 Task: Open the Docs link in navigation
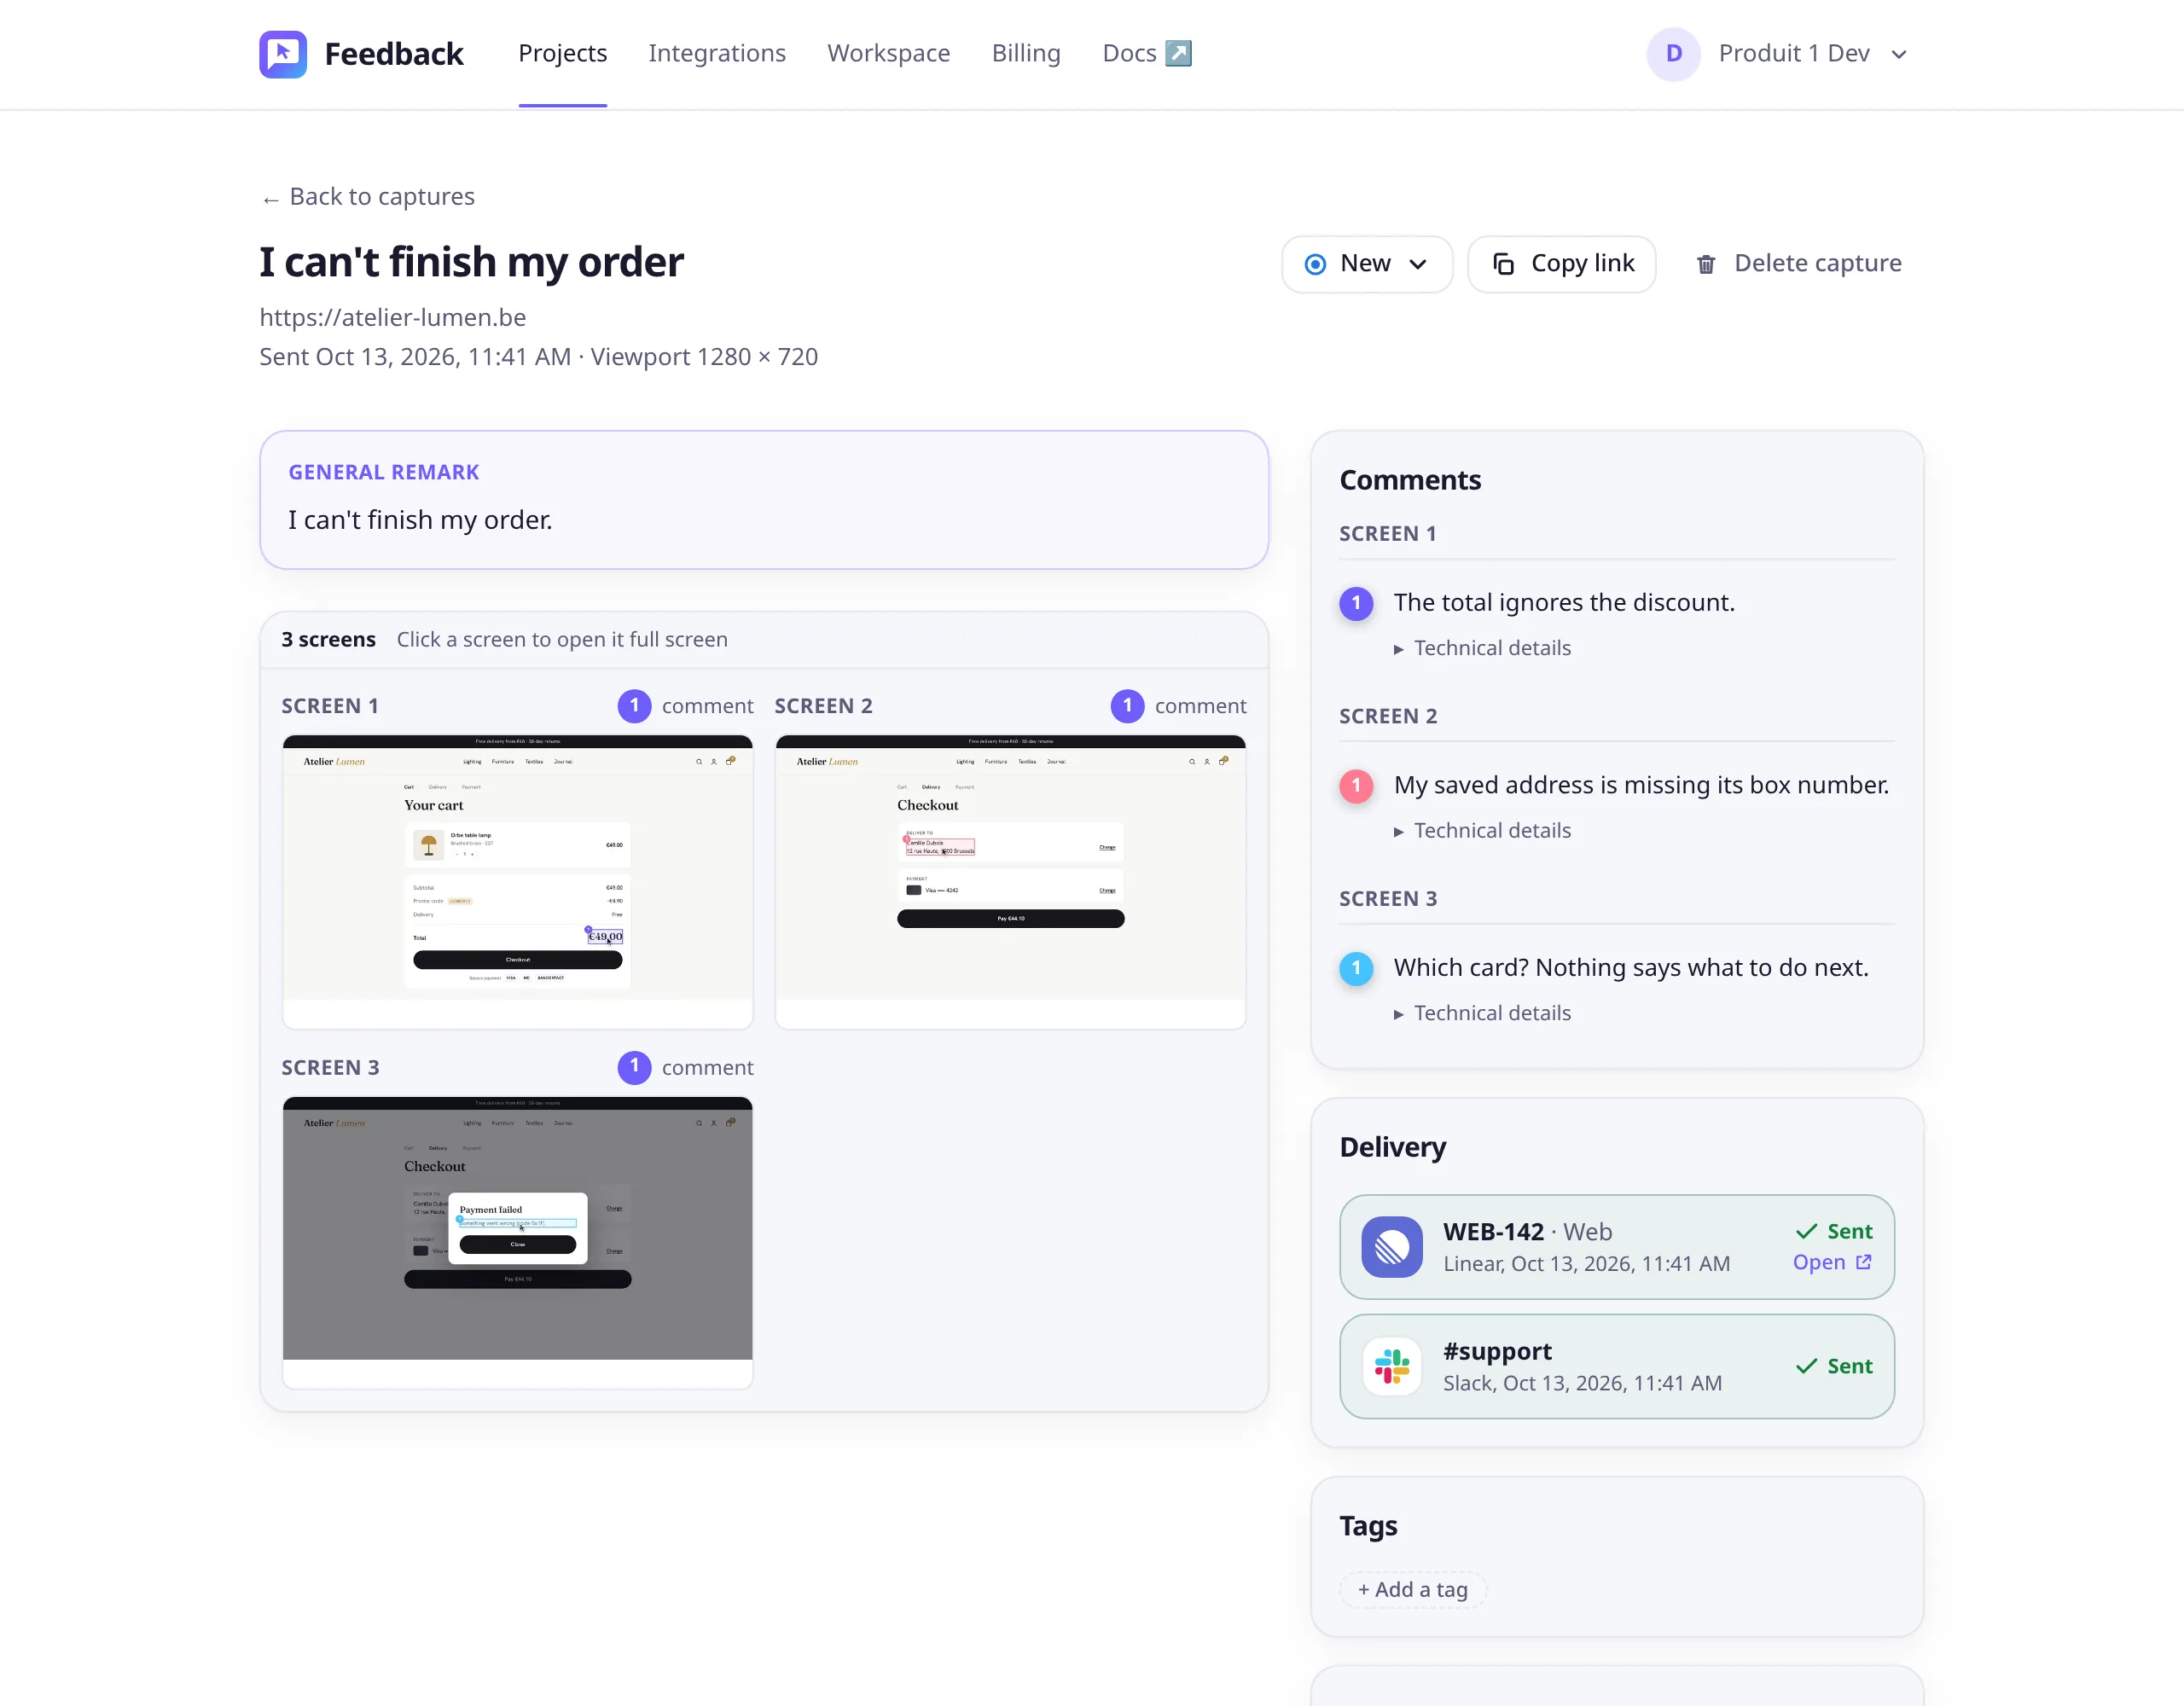[1147, 53]
